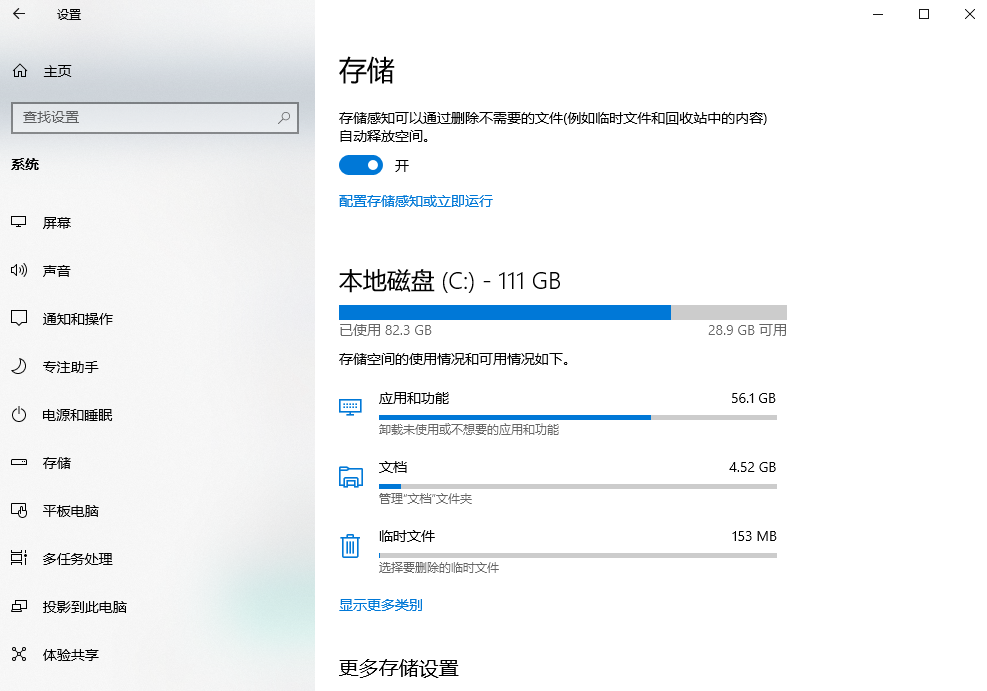The width and height of the screenshot is (987, 691).
Task: Open 配置存储感知或立即运行 link
Action: 415,201
